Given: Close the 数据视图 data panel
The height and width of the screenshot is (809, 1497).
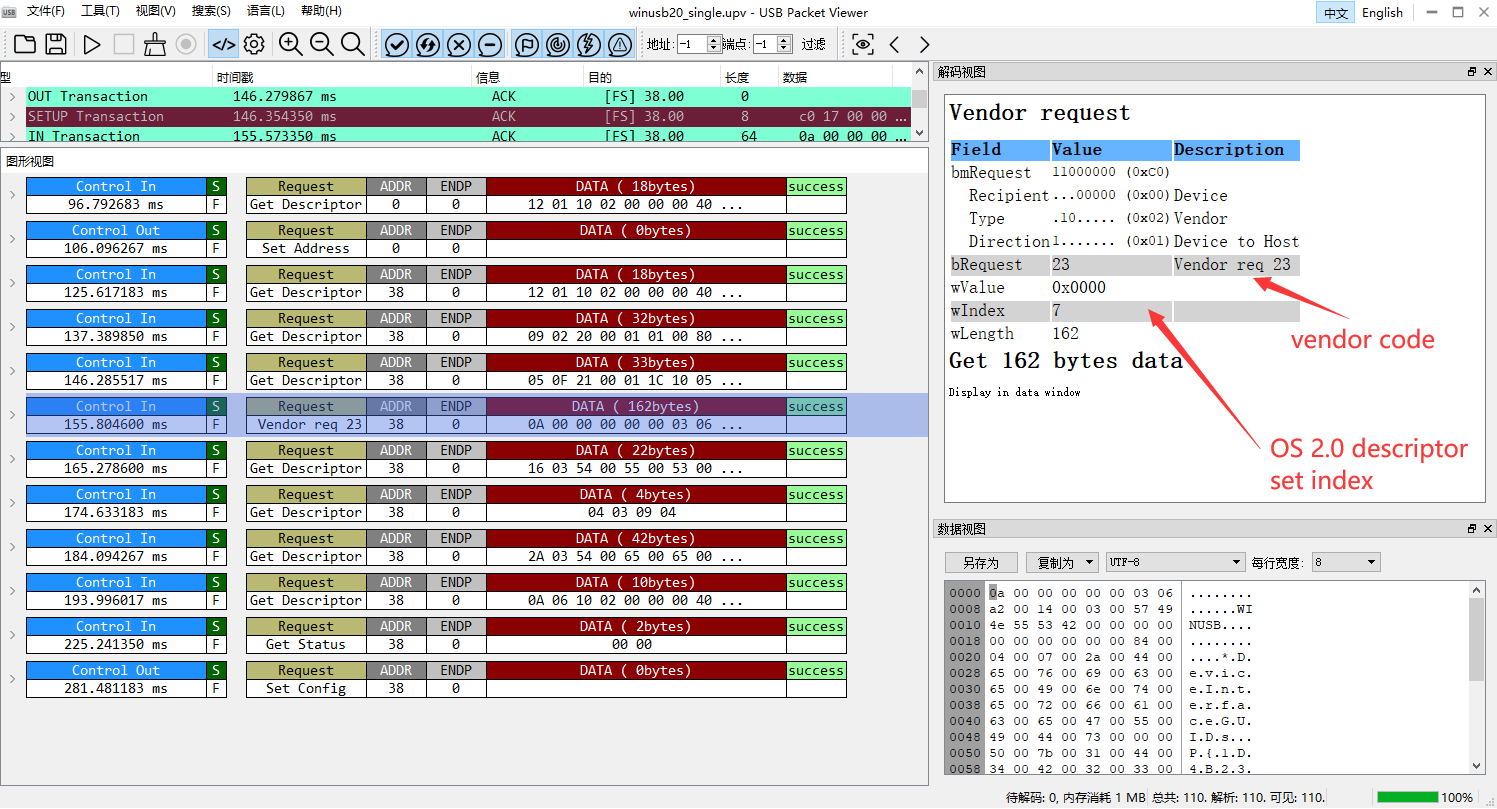Looking at the screenshot, I should point(1486,529).
